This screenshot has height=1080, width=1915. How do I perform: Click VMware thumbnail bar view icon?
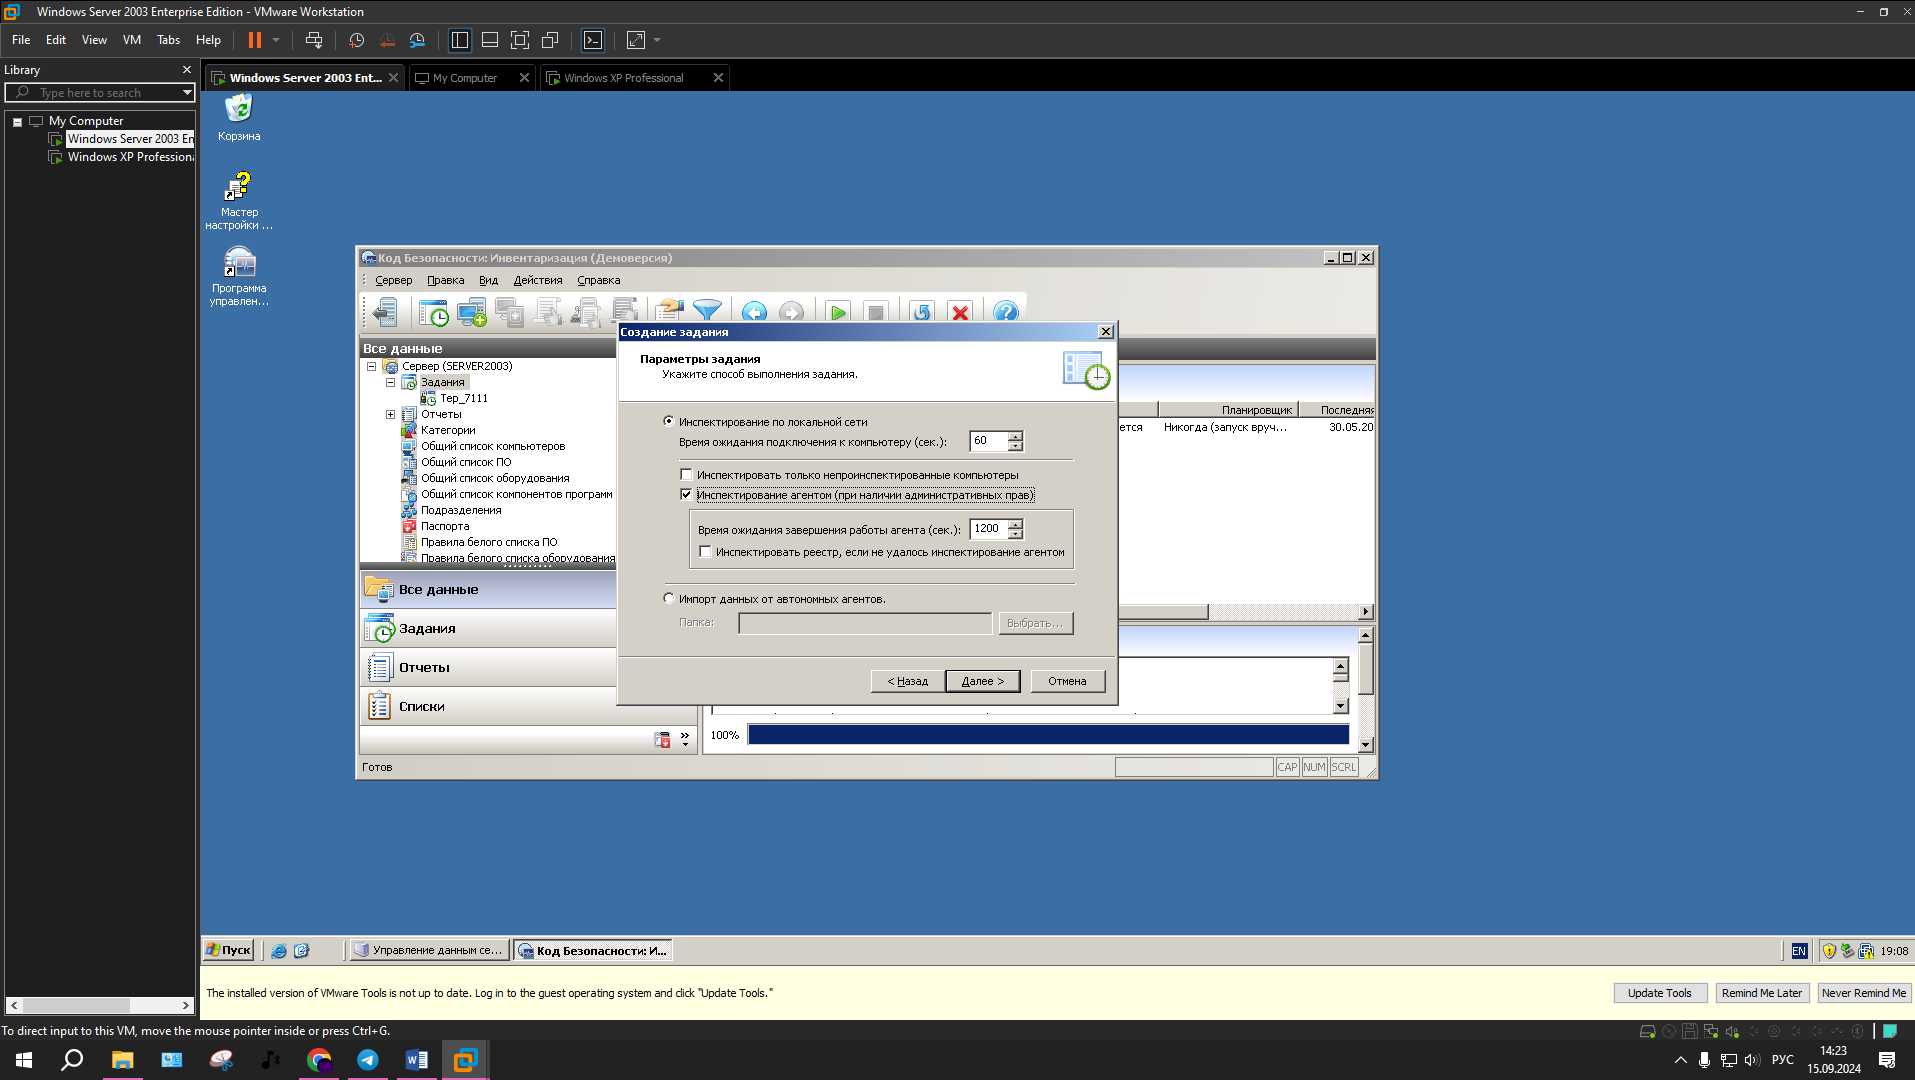pyautogui.click(x=490, y=40)
